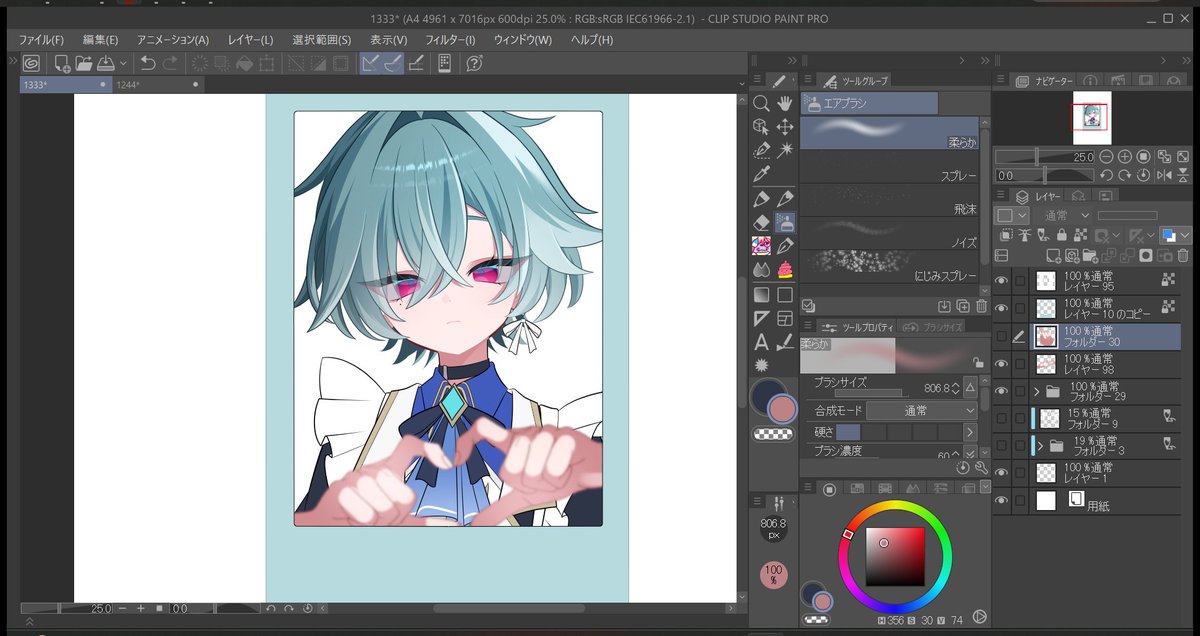Delete sub tool with trash icon
The image size is (1200, 636).
(981, 306)
